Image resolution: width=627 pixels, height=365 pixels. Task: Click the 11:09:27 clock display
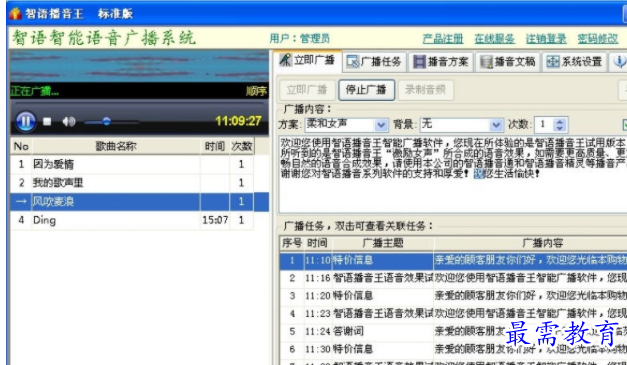pos(238,121)
